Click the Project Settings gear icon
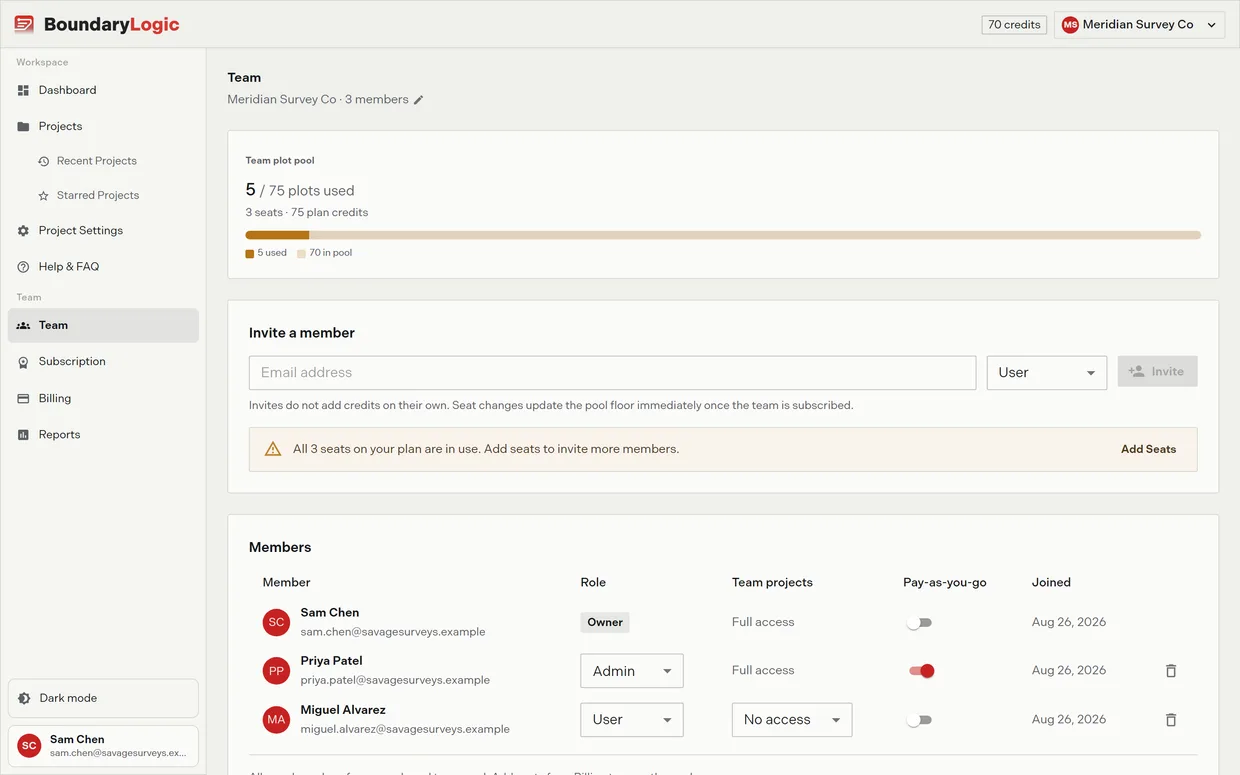Viewport: 1240px width, 775px height. 23,231
